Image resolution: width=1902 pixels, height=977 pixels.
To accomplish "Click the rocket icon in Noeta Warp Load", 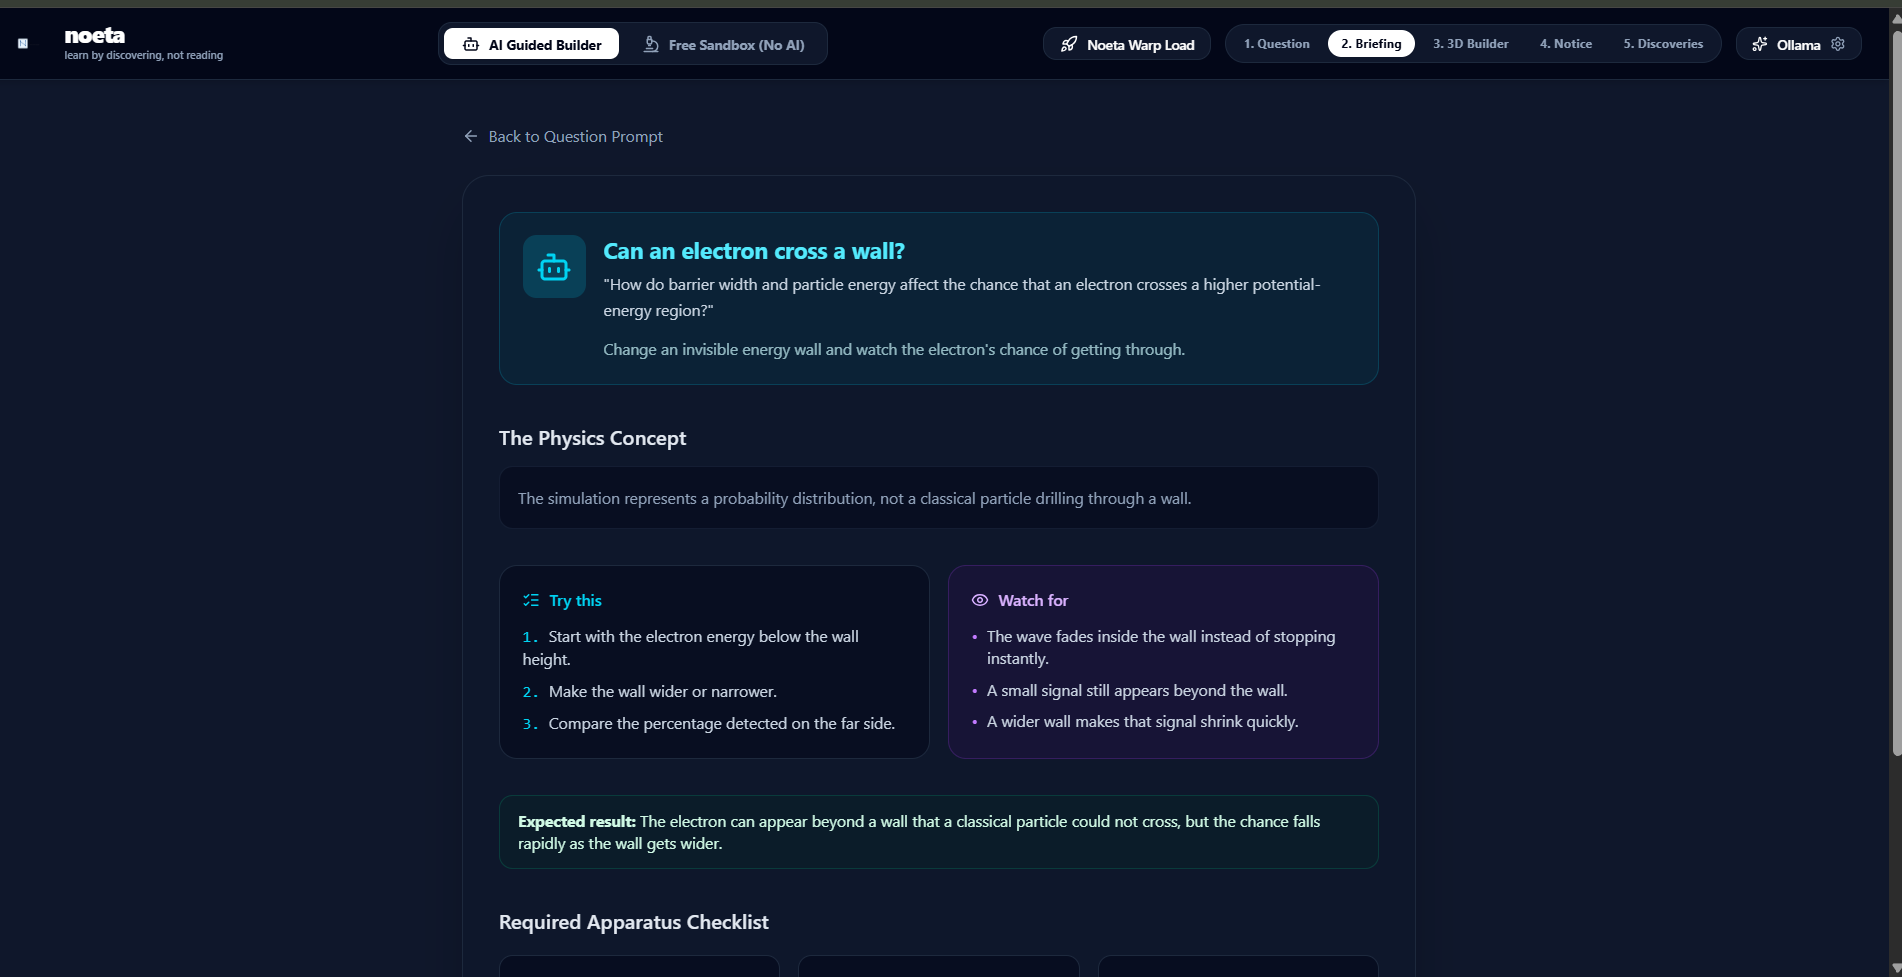I will pyautogui.click(x=1069, y=45).
